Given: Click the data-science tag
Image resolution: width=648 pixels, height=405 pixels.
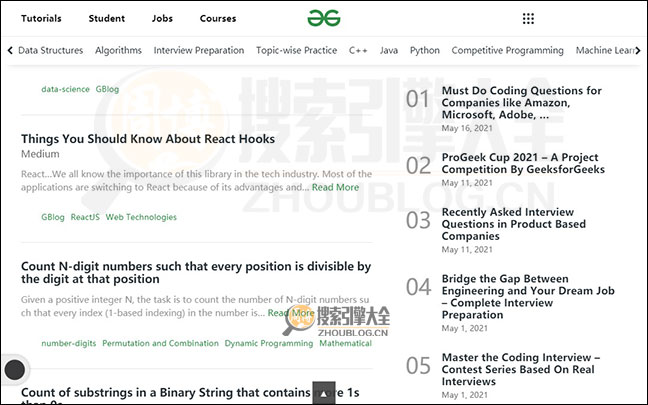Looking at the screenshot, I should point(65,89).
